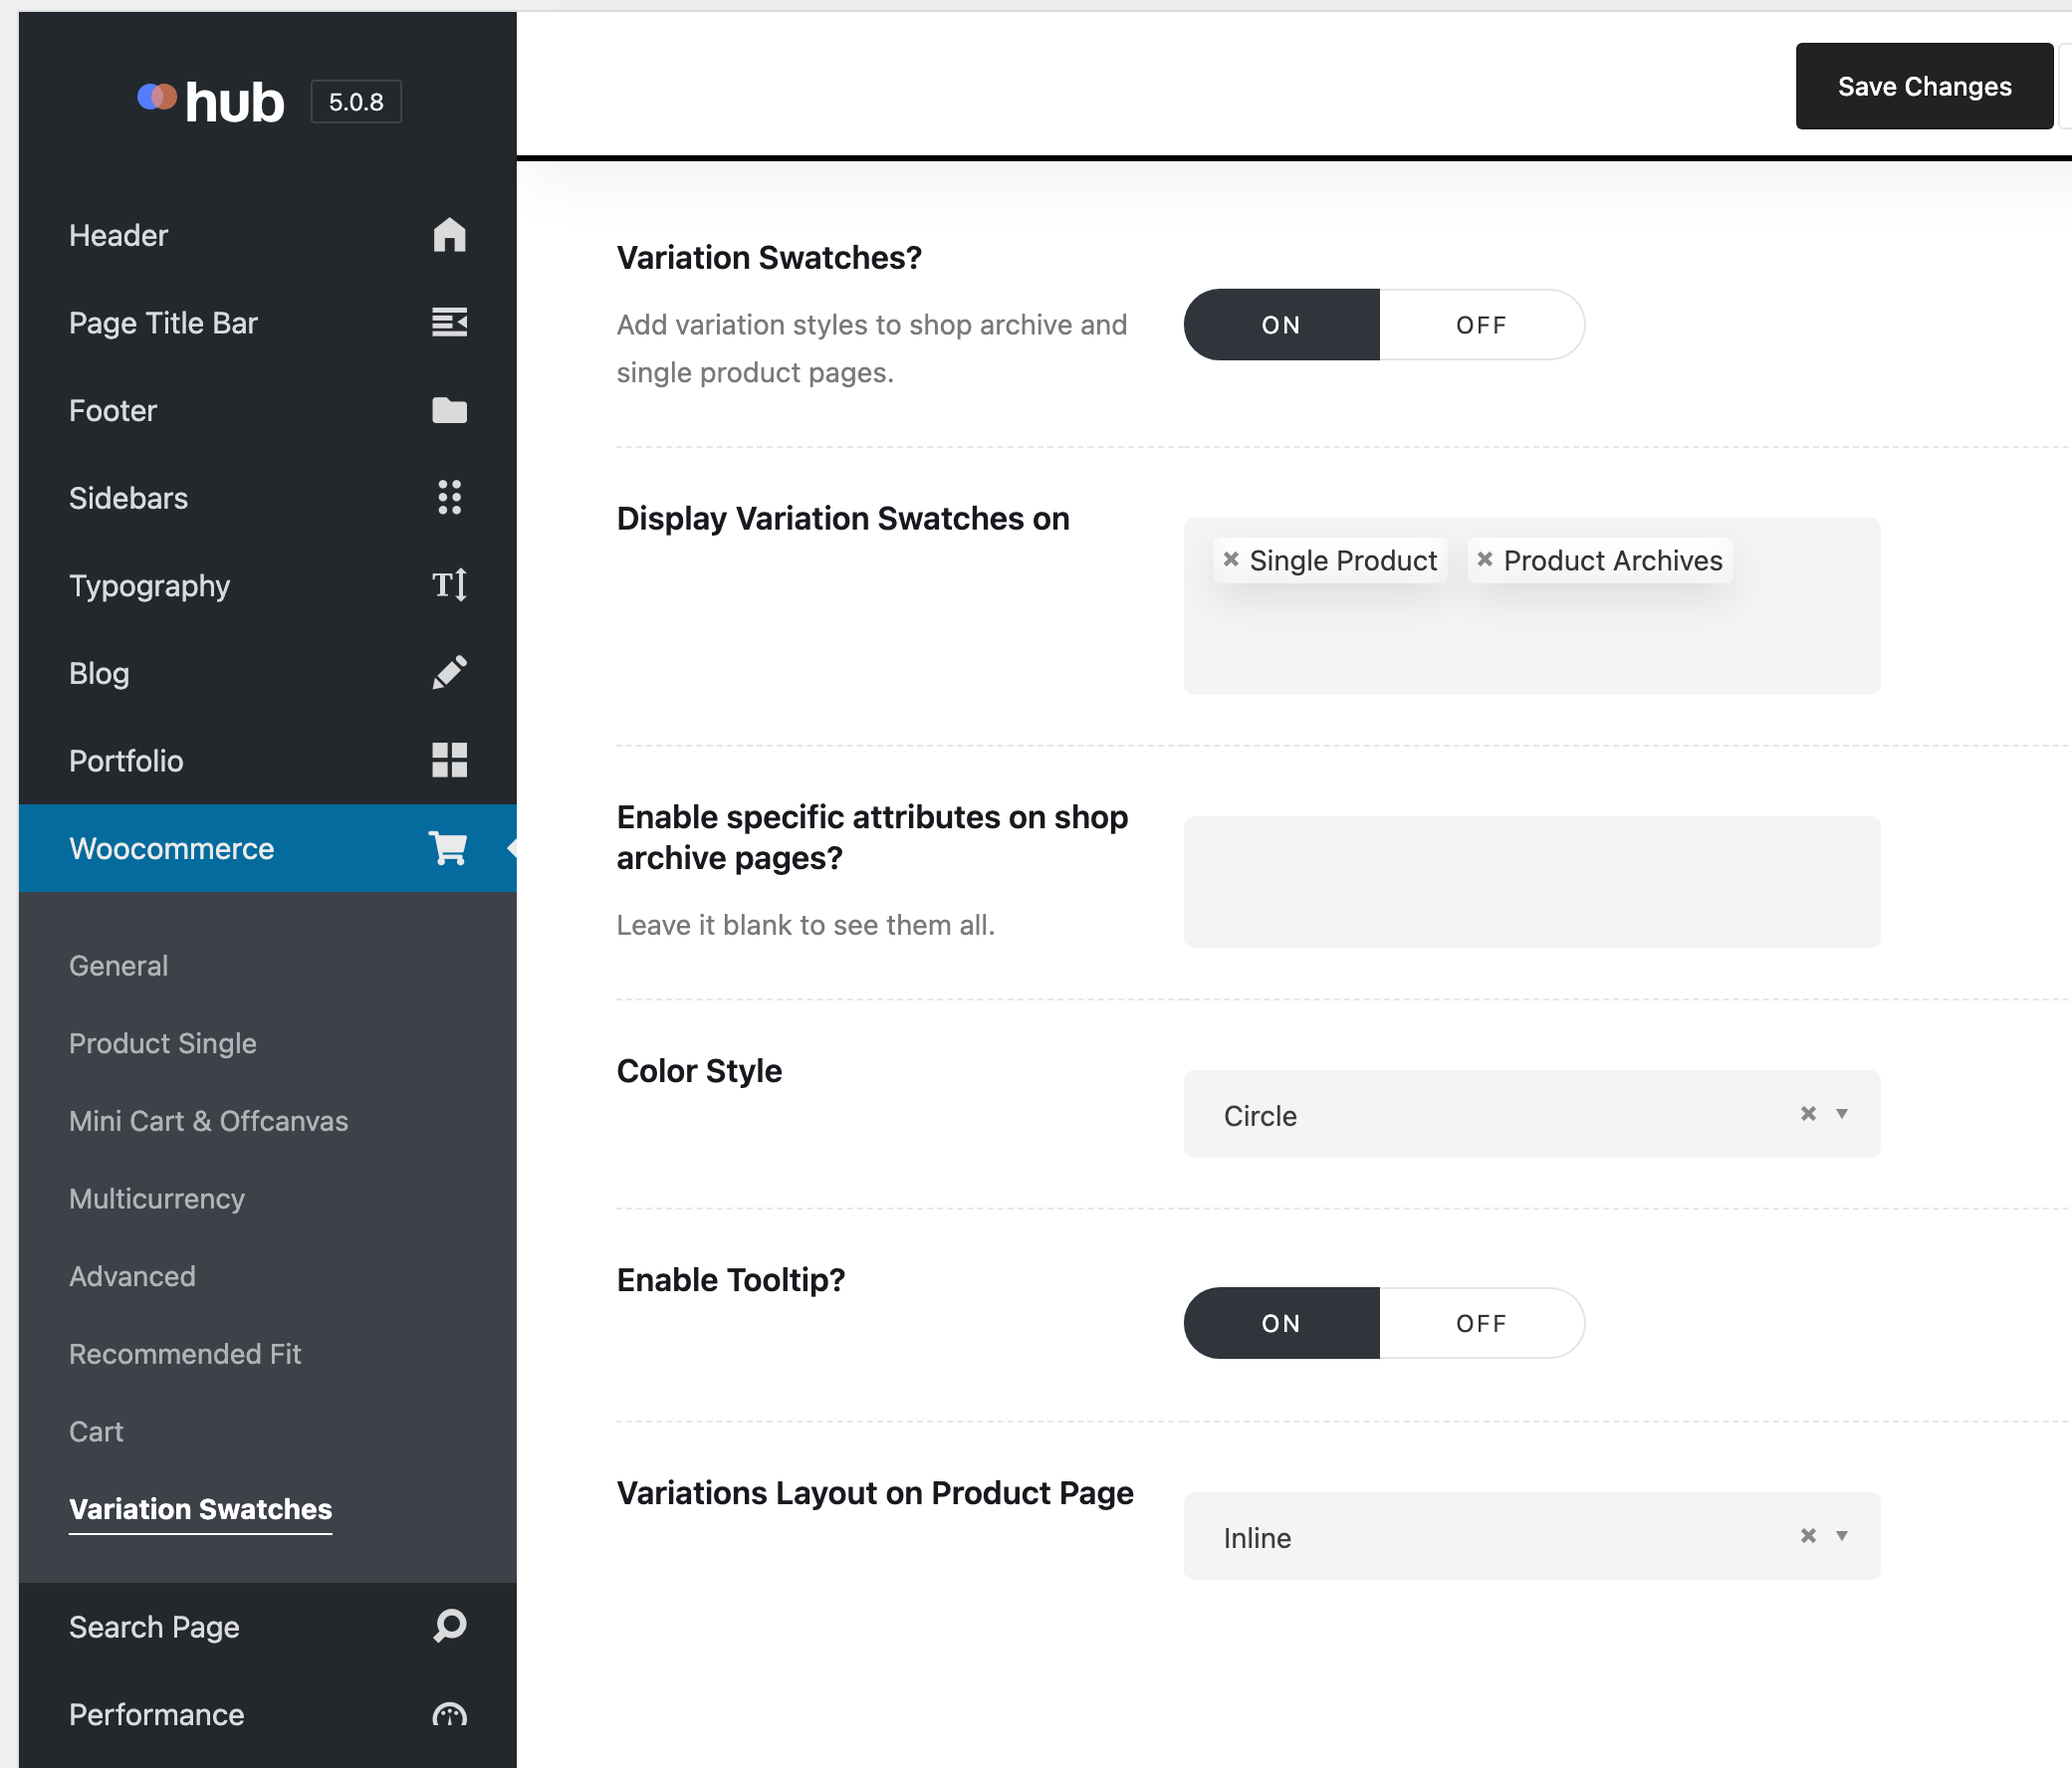
Task: Click the Portfolio grid icon
Action: tap(449, 760)
